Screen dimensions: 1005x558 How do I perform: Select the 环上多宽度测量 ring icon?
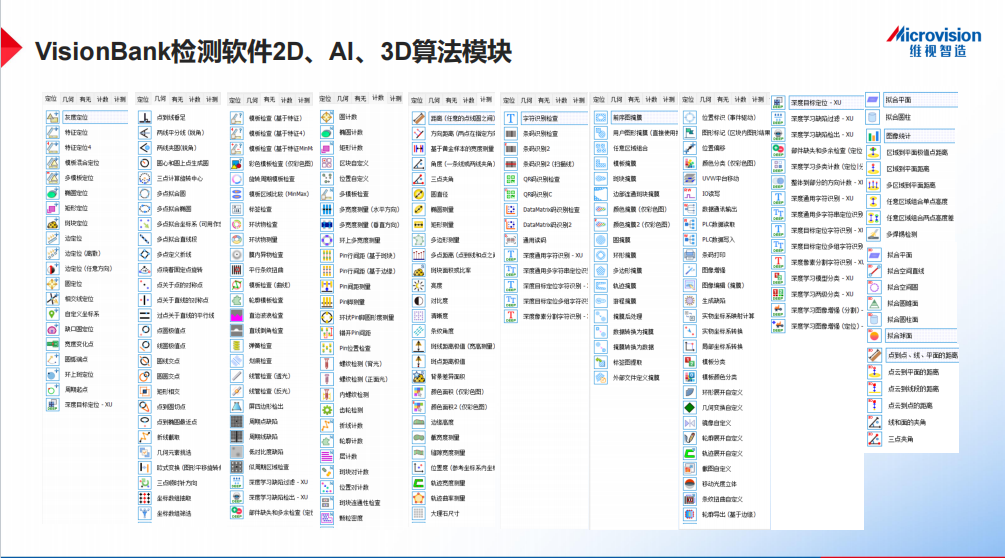327,240
